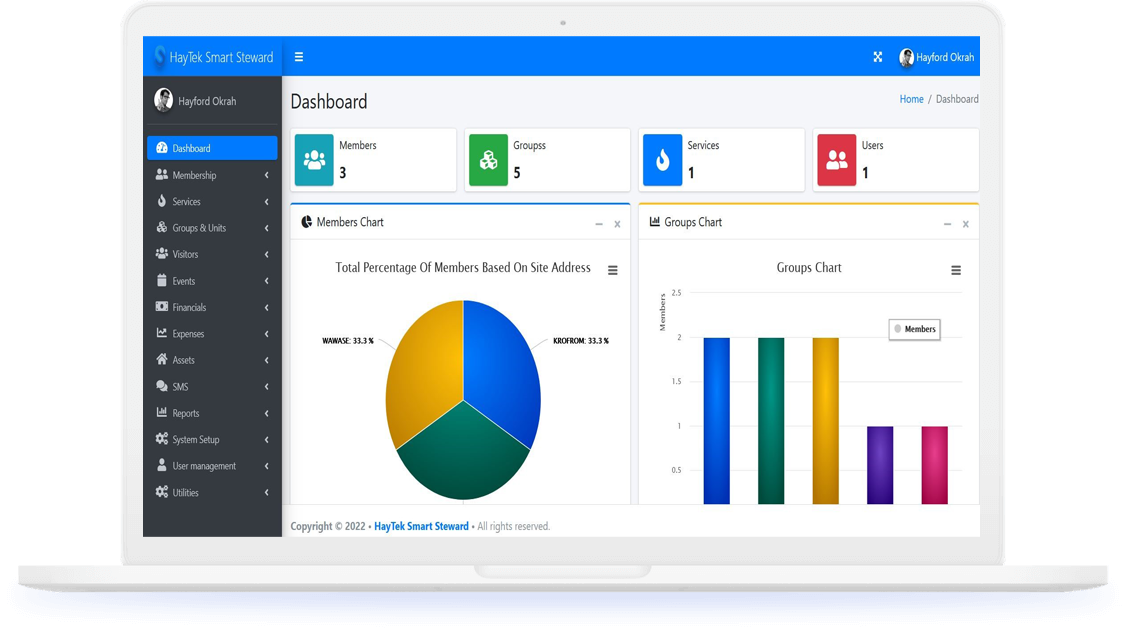Click the fullscreen expand icon in header
The image size is (1126, 630).
(878, 57)
